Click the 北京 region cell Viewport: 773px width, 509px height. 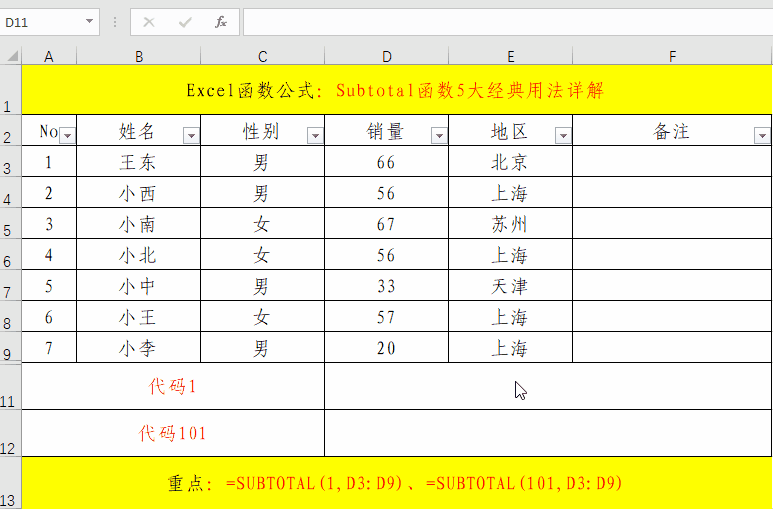[x=510, y=161]
